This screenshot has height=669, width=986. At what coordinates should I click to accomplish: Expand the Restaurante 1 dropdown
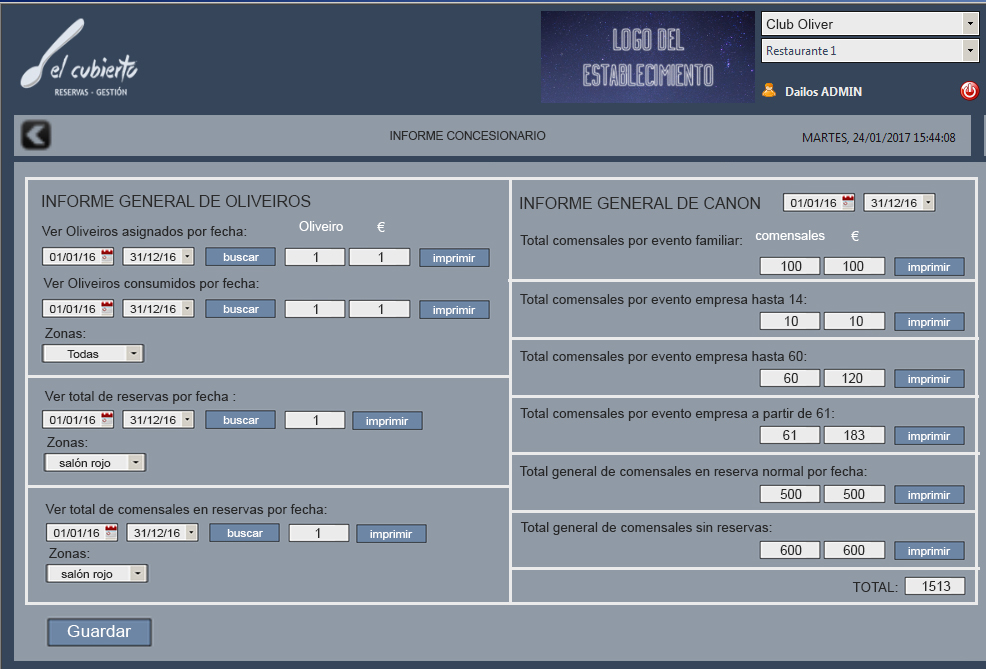click(x=969, y=51)
